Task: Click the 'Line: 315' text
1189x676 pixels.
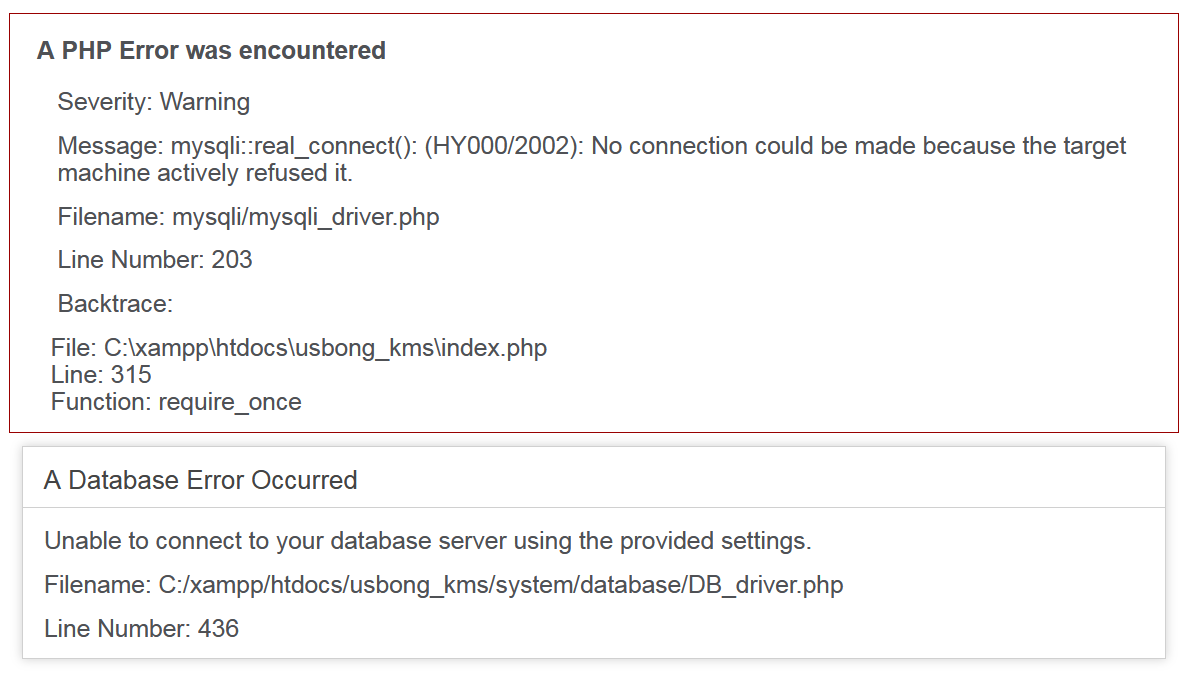Action: (101, 375)
